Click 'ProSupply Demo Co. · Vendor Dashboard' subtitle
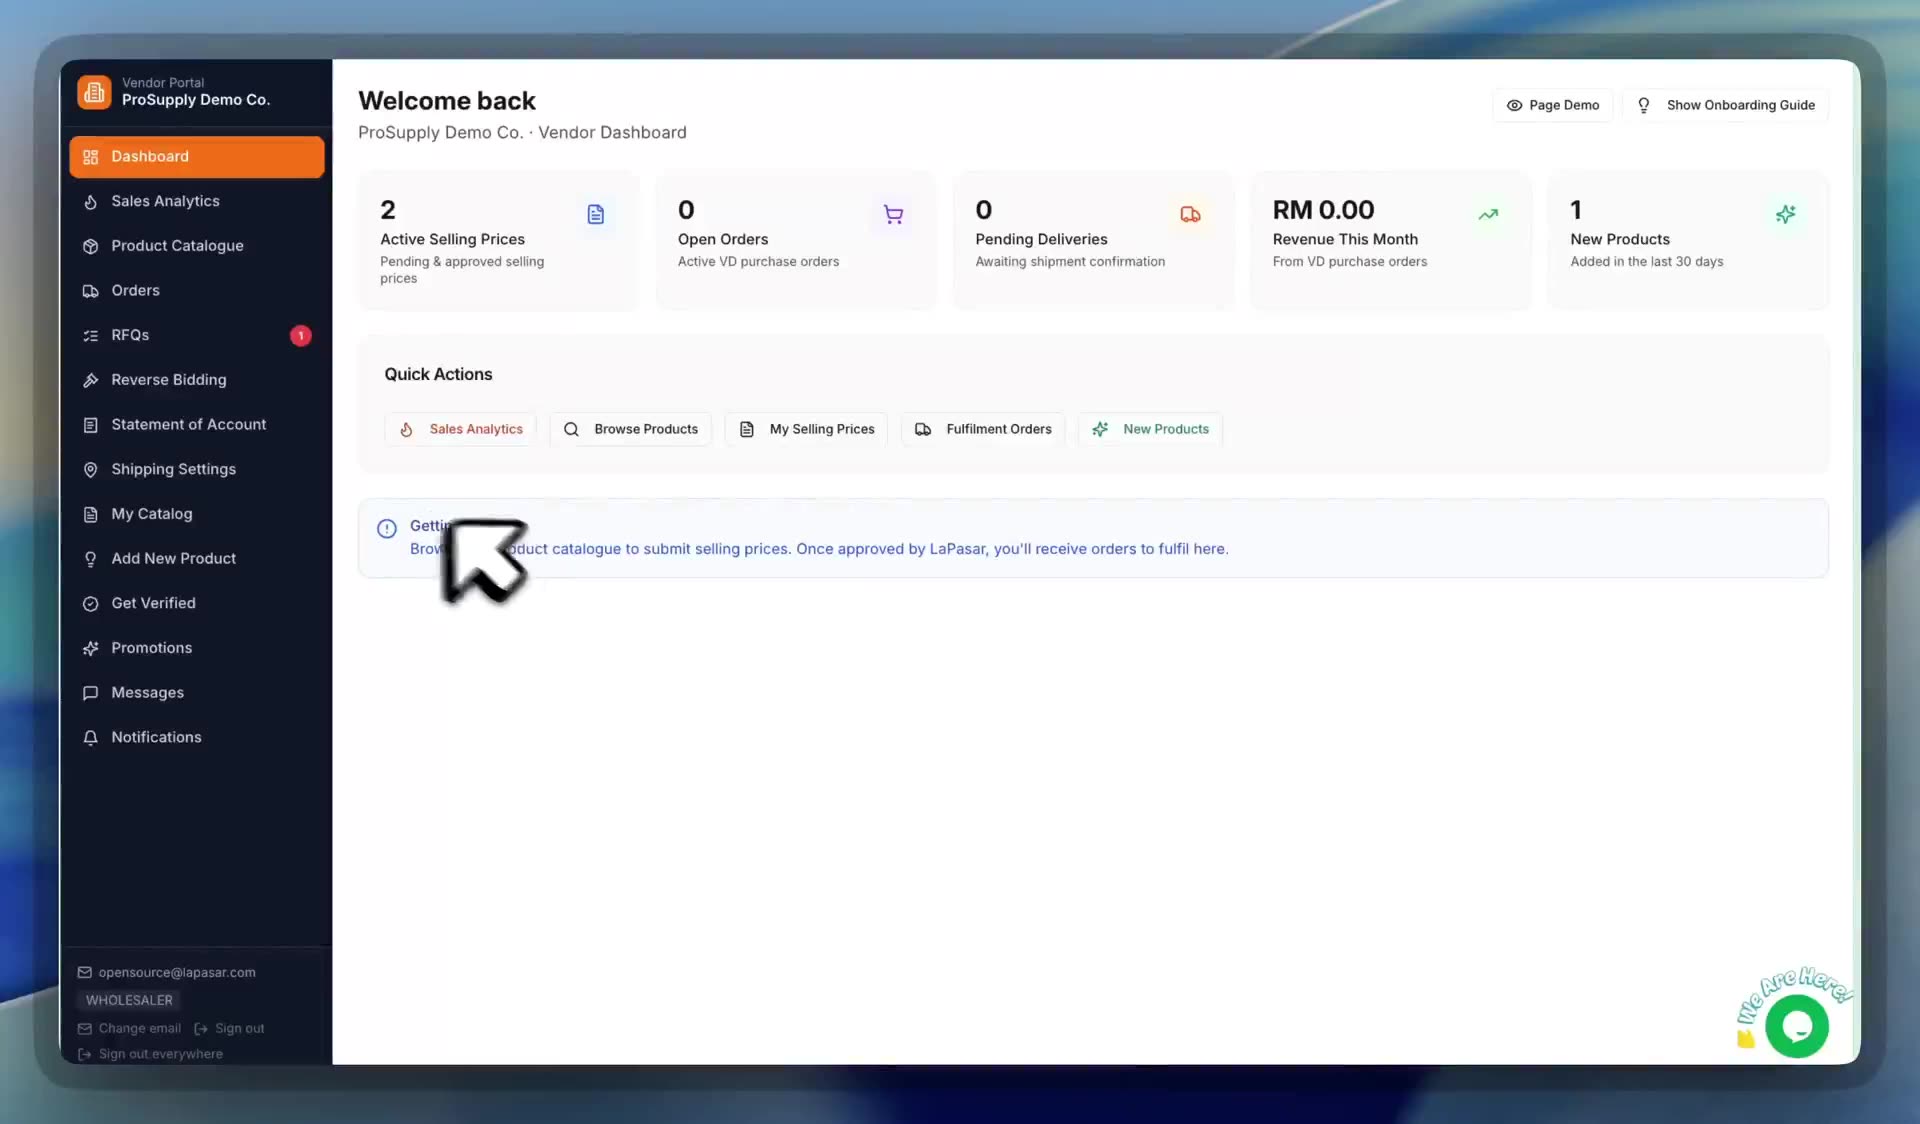 point(522,133)
